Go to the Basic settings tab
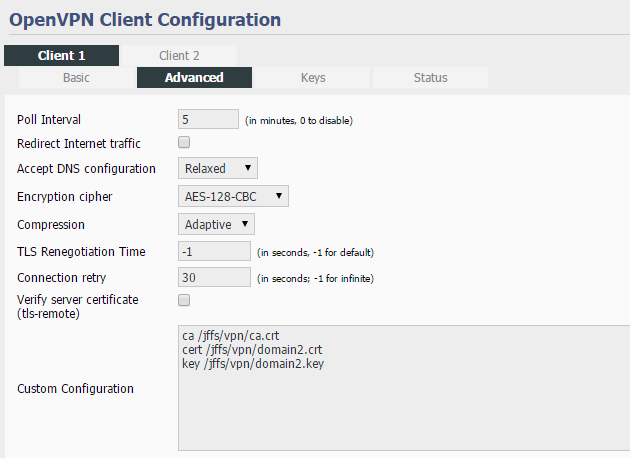Viewport: 630px width, 458px height. click(x=77, y=78)
